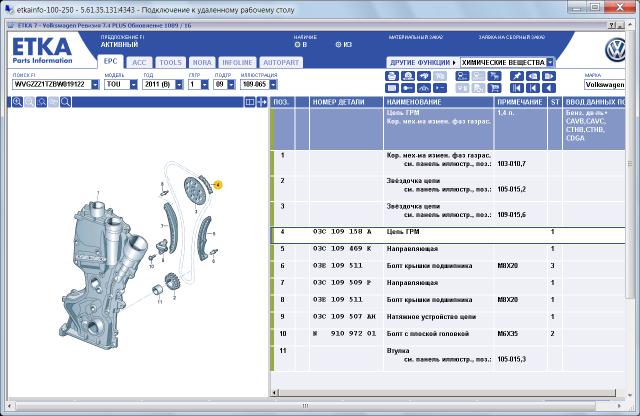Click the right-pointing tab arrow icon
The height and width of the screenshot is (416, 640).
tap(549, 76)
